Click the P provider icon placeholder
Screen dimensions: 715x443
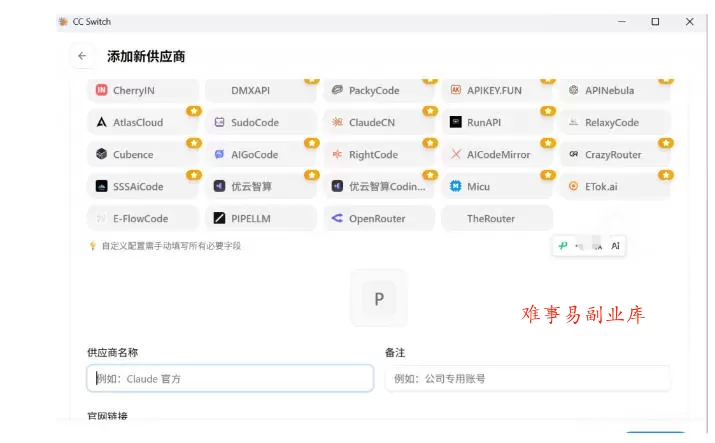[379, 299]
